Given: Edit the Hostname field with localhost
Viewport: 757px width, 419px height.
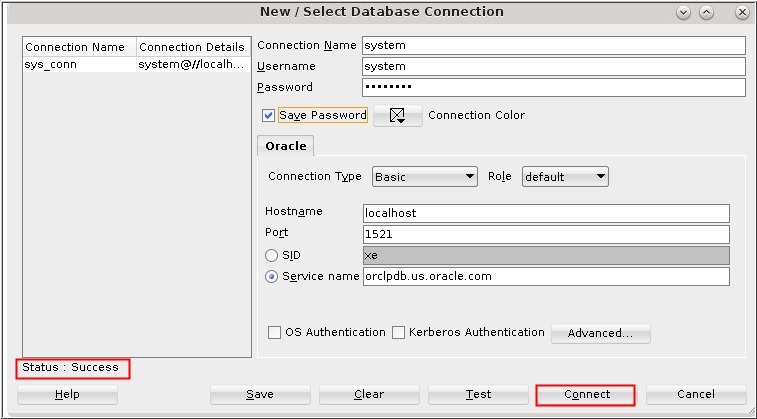Looking at the screenshot, I should (546, 213).
